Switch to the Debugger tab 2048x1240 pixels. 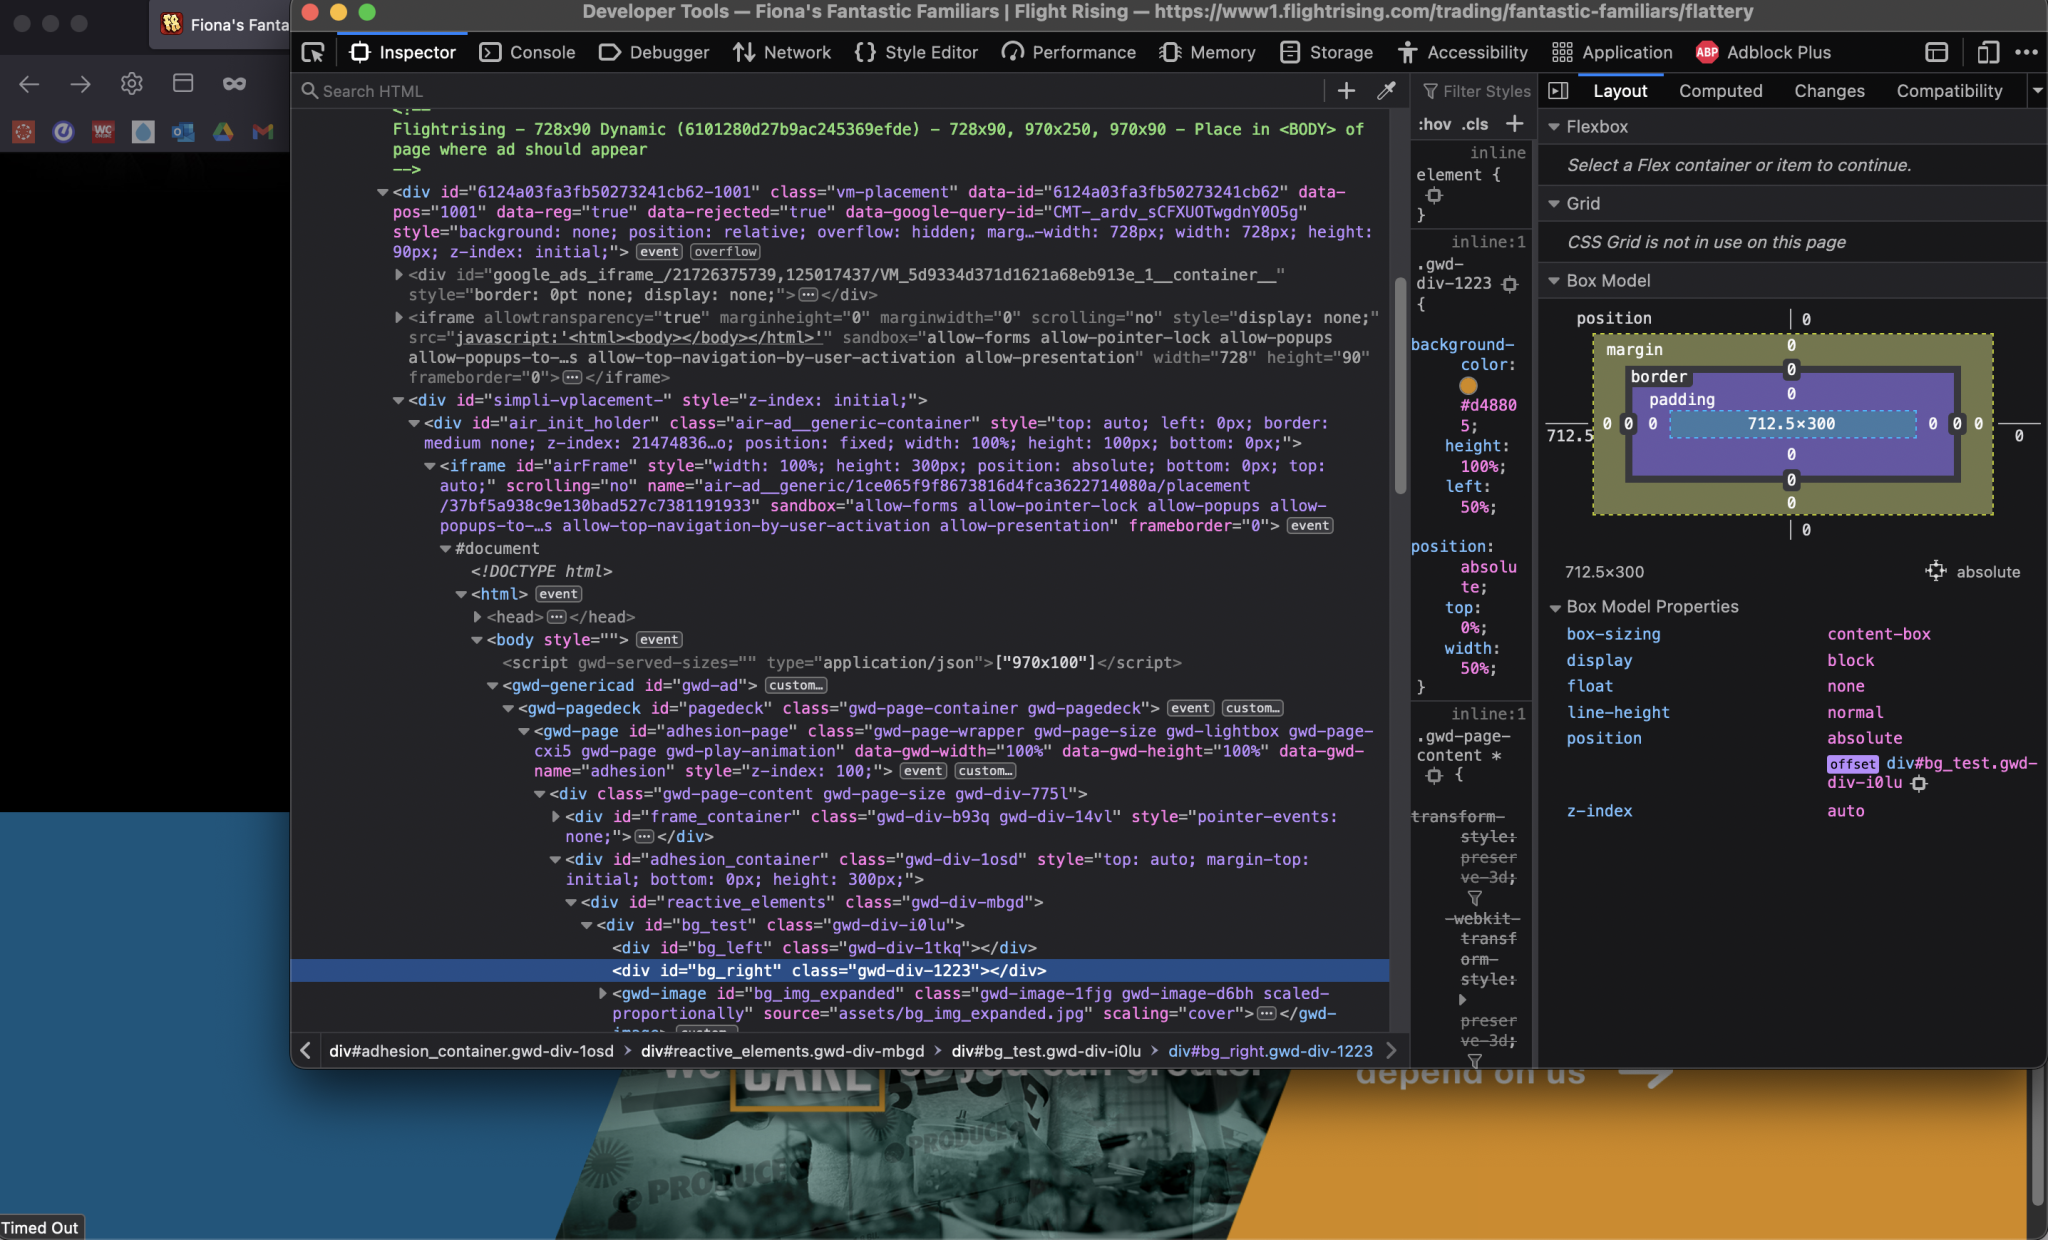pyautogui.click(x=654, y=52)
